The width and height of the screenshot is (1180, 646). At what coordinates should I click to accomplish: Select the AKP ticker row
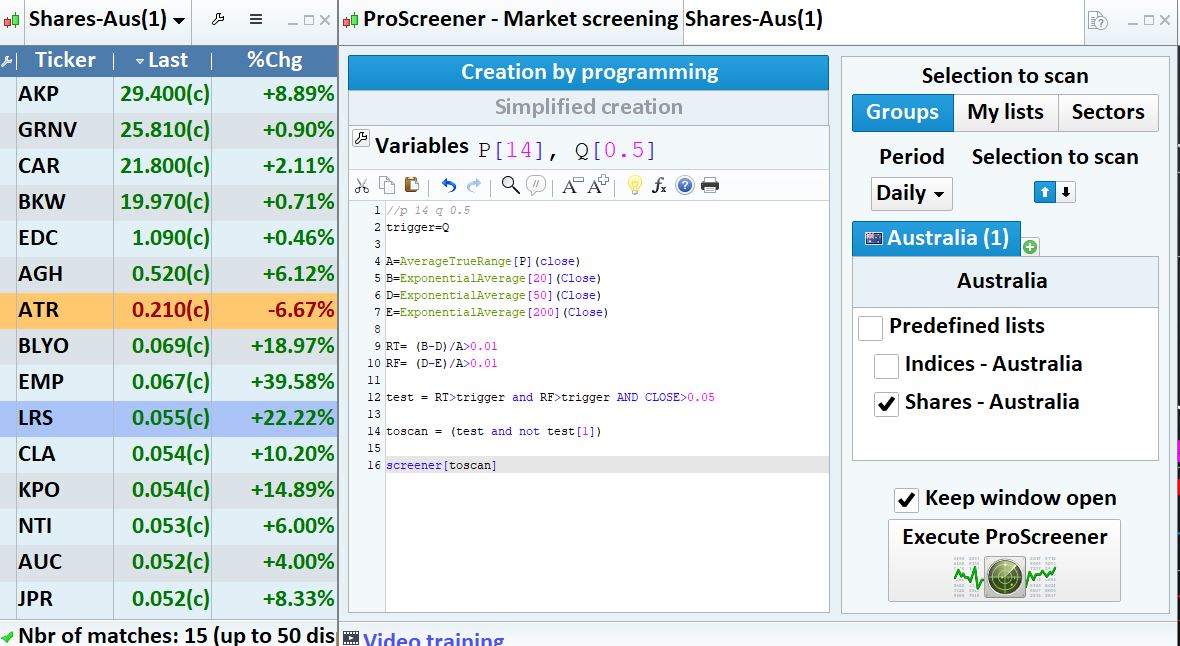click(x=169, y=93)
